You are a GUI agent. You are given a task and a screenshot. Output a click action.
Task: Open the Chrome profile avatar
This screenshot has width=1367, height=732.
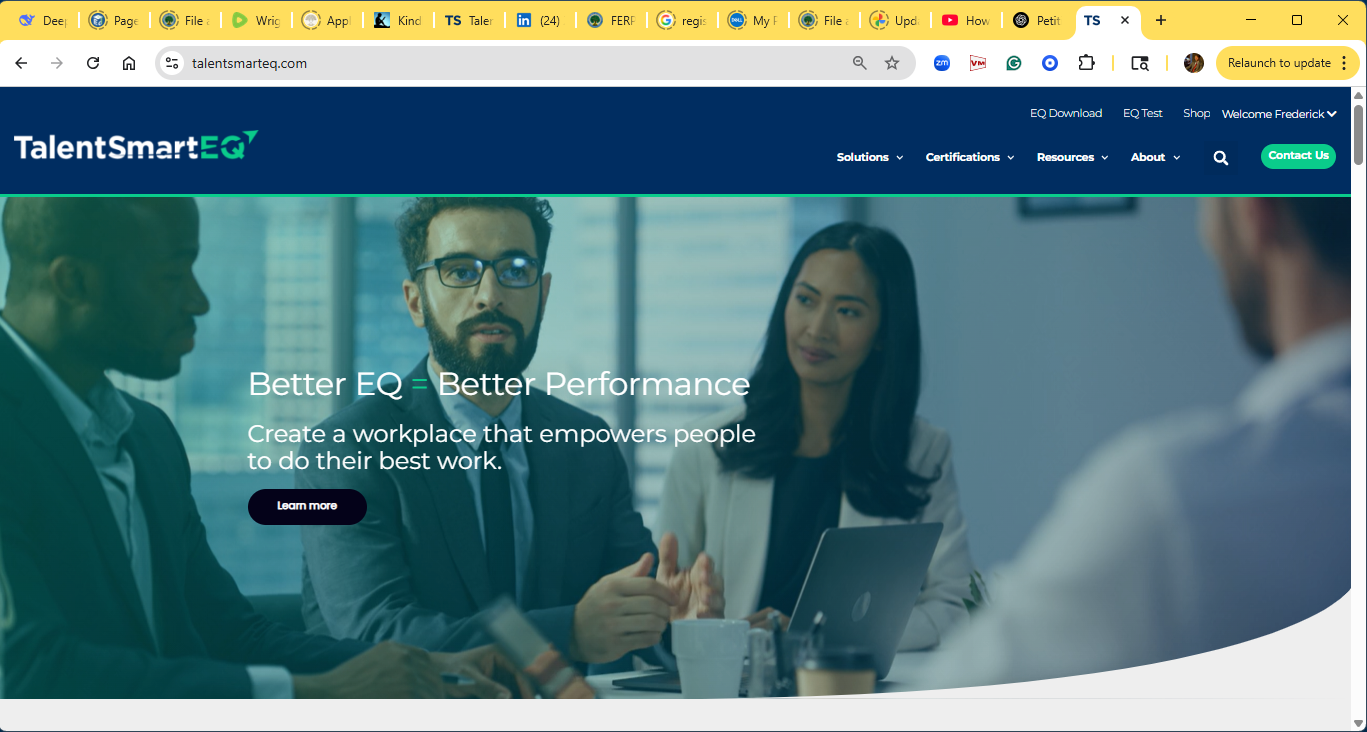click(1194, 63)
